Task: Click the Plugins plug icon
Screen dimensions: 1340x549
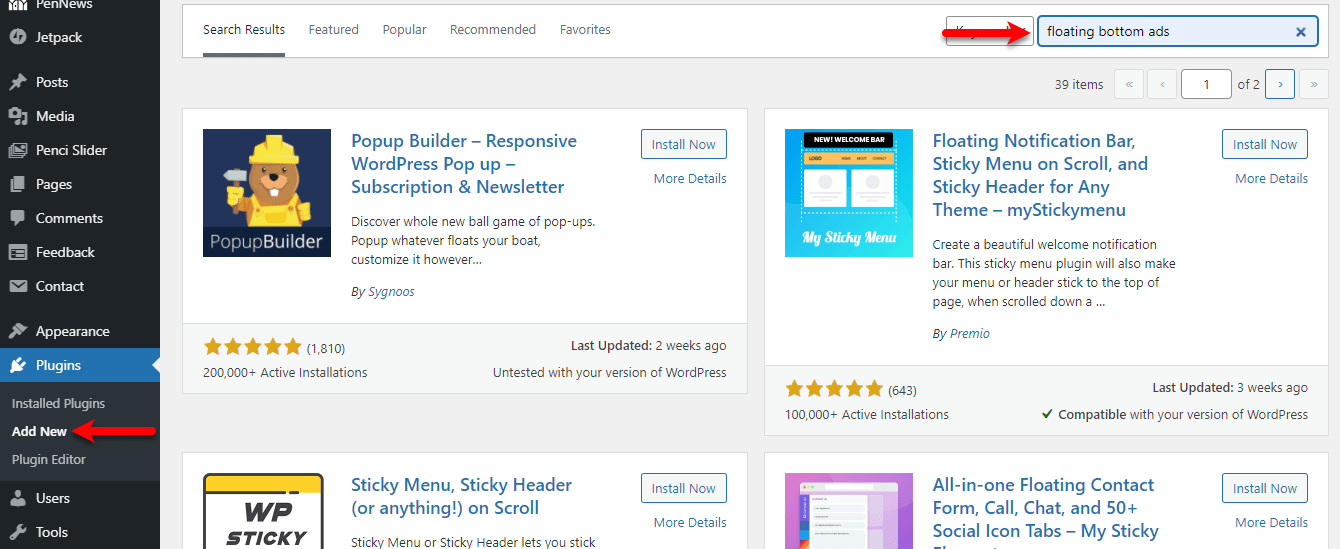Action: coord(18,365)
